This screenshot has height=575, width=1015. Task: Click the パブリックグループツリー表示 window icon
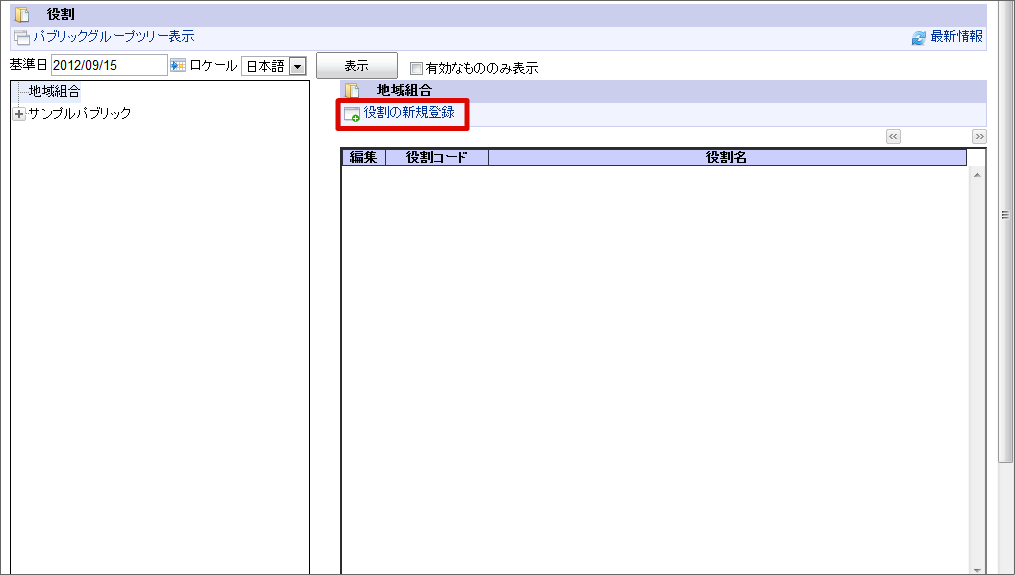click(x=22, y=38)
